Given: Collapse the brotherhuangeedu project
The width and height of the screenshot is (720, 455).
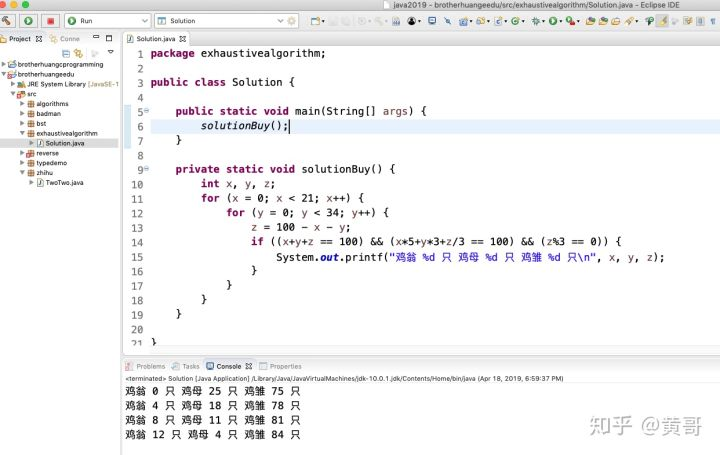Looking at the screenshot, I should (4, 74).
